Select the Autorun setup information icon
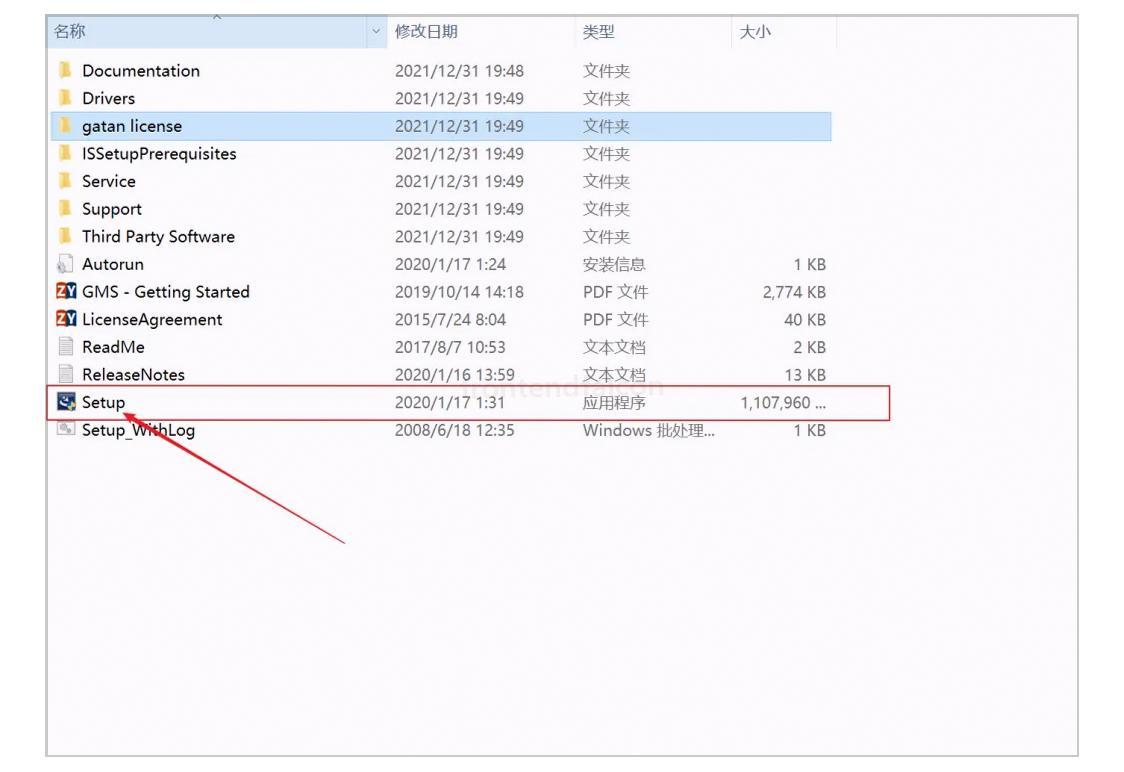 [65, 264]
